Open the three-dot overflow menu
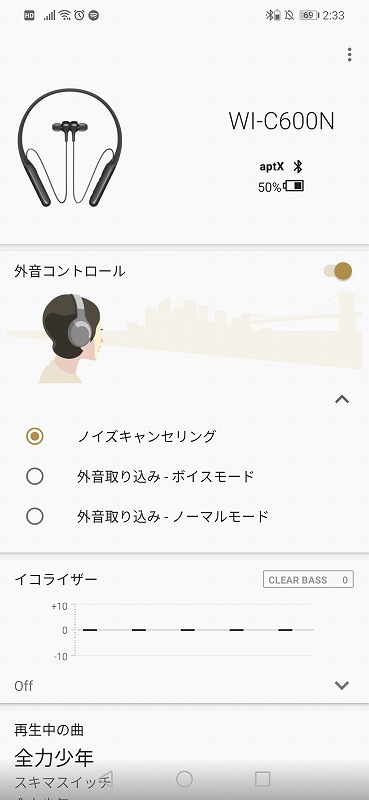 tap(350, 55)
